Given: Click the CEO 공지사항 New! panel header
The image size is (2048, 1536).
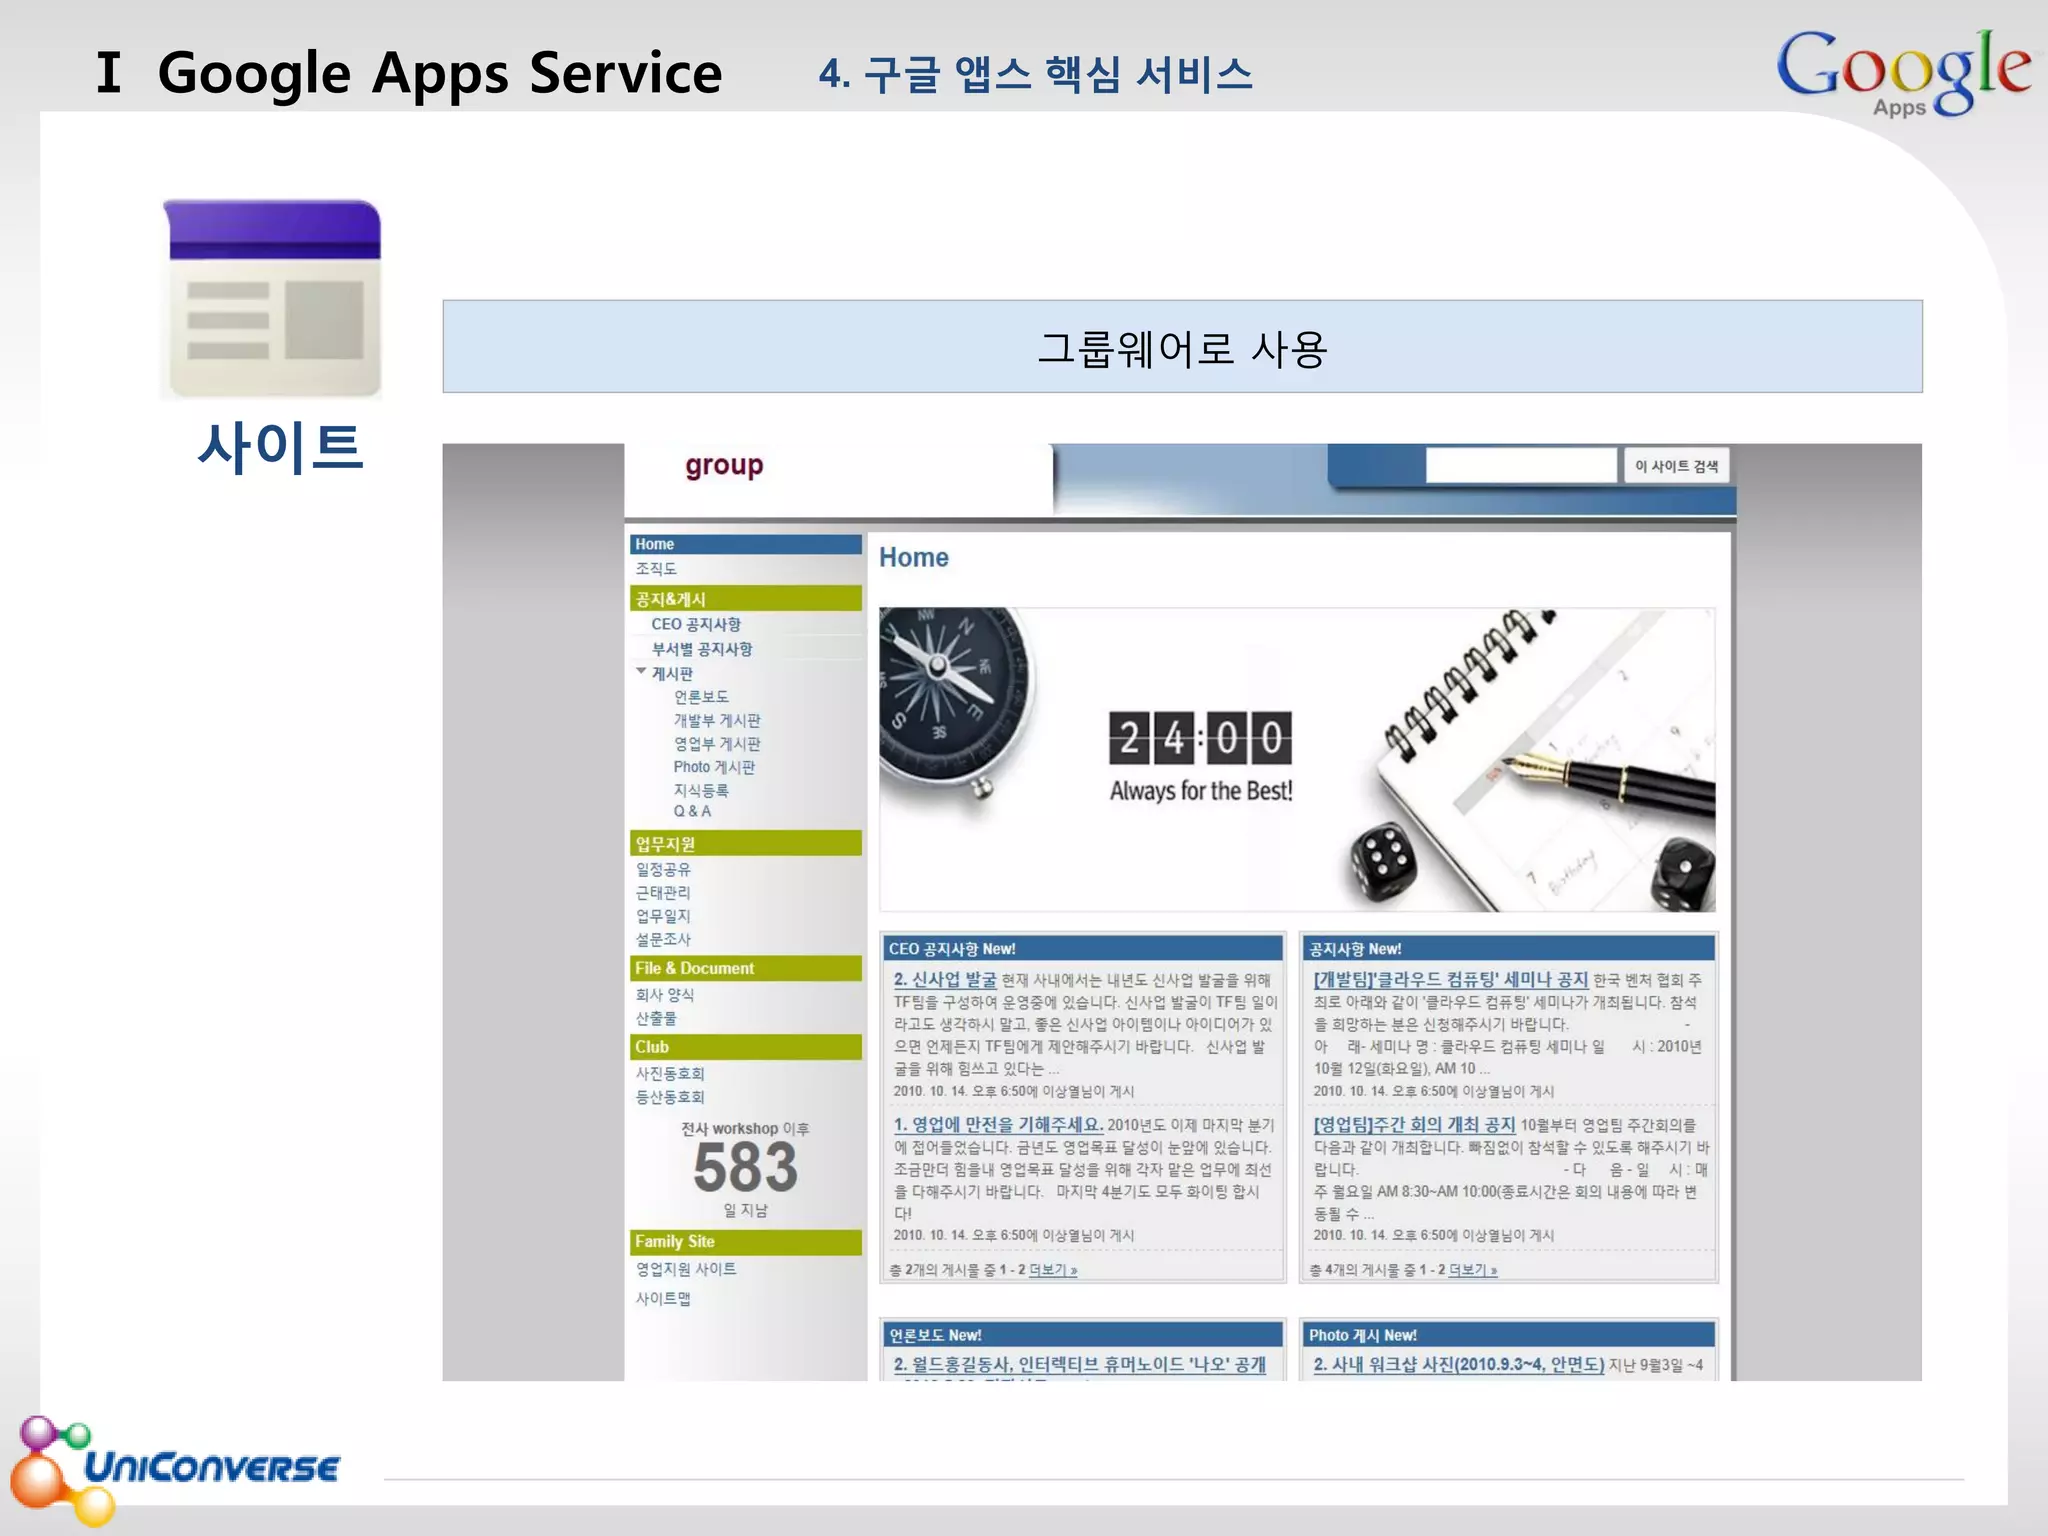Looking at the screenshot, I should tap(1083, 949).
